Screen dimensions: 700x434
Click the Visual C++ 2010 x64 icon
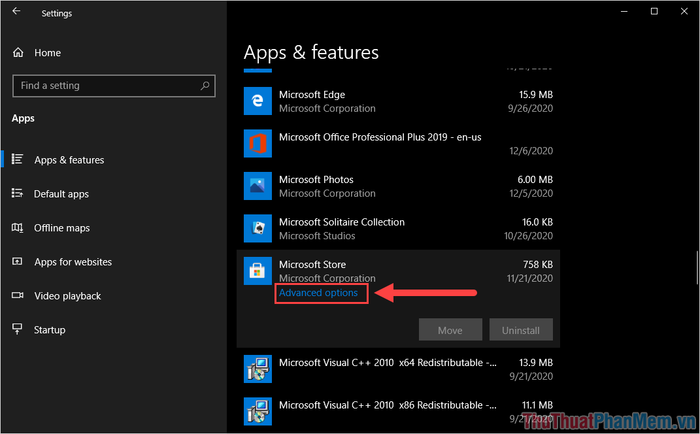click(x=258, y=369)
